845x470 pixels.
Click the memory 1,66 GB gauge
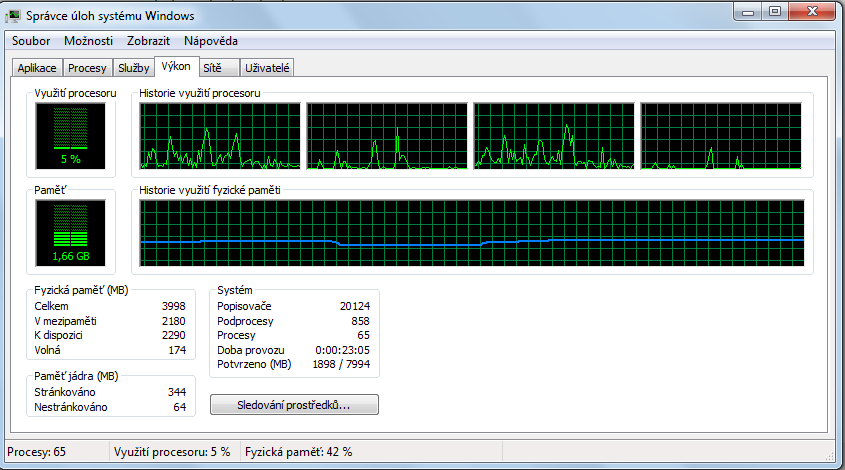coord(71,233)
